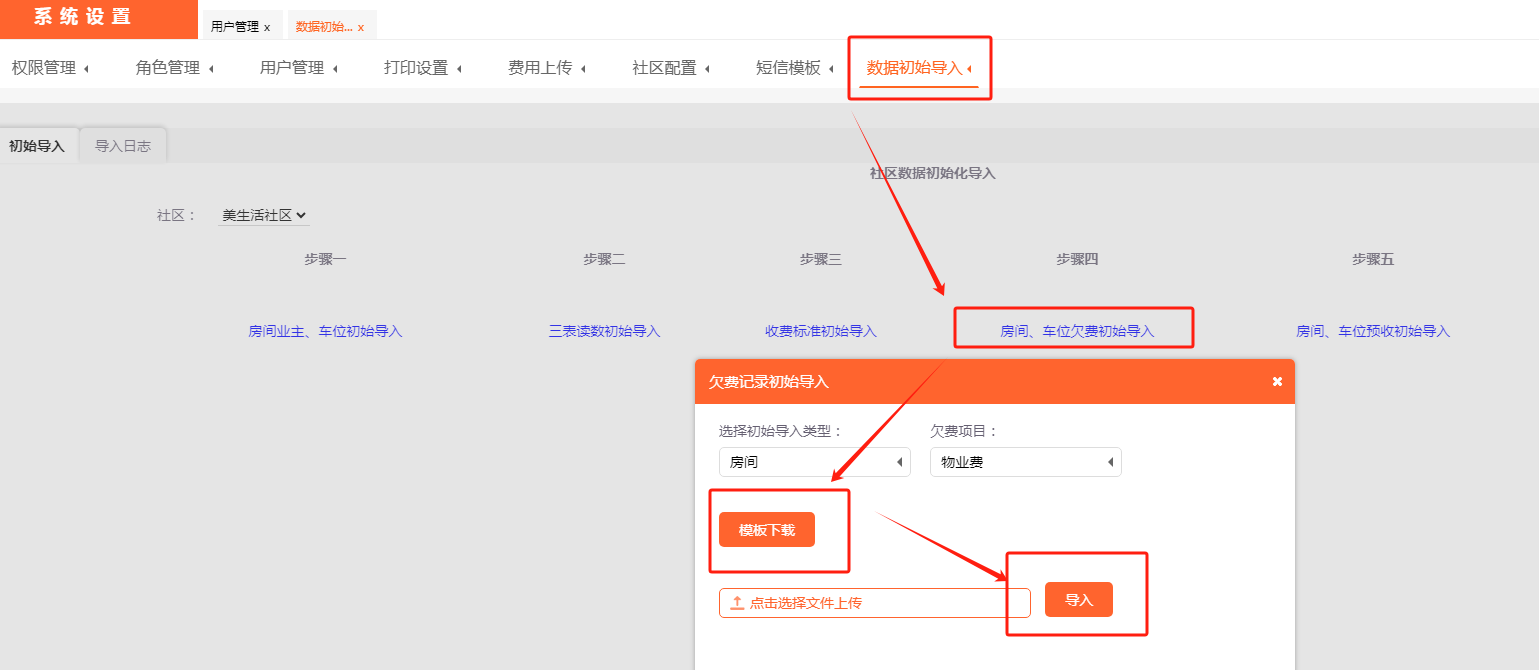Close the 用户管理 tab with x
Viewport: 1539px width, 670px height.
click(x=267, y=27)
